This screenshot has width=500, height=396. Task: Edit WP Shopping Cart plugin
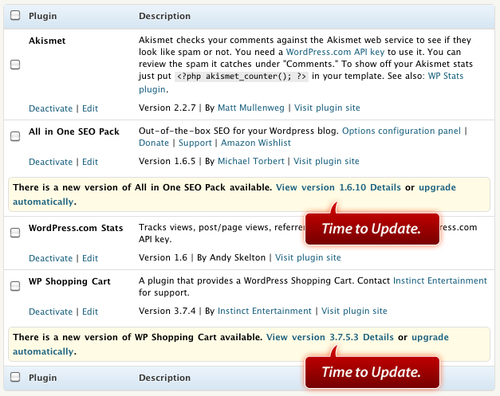[x=90, y=312]
